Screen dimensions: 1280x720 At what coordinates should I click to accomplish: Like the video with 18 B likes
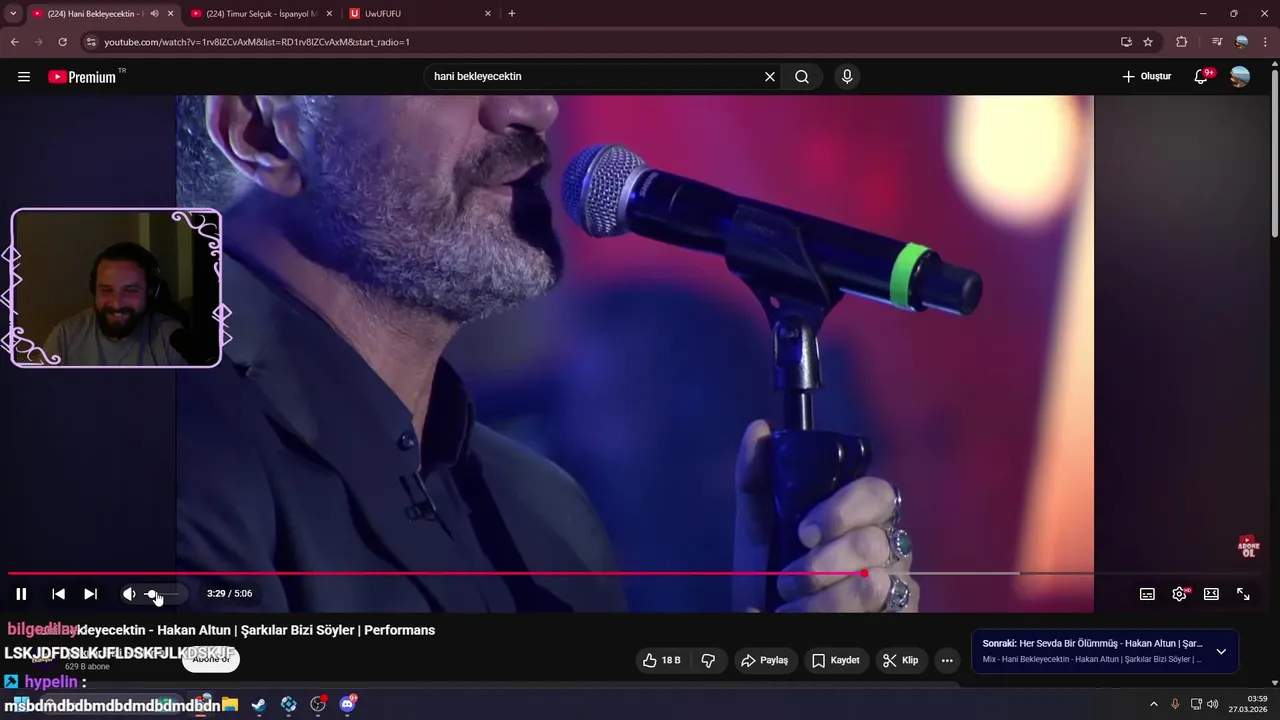tap(661, 660)
